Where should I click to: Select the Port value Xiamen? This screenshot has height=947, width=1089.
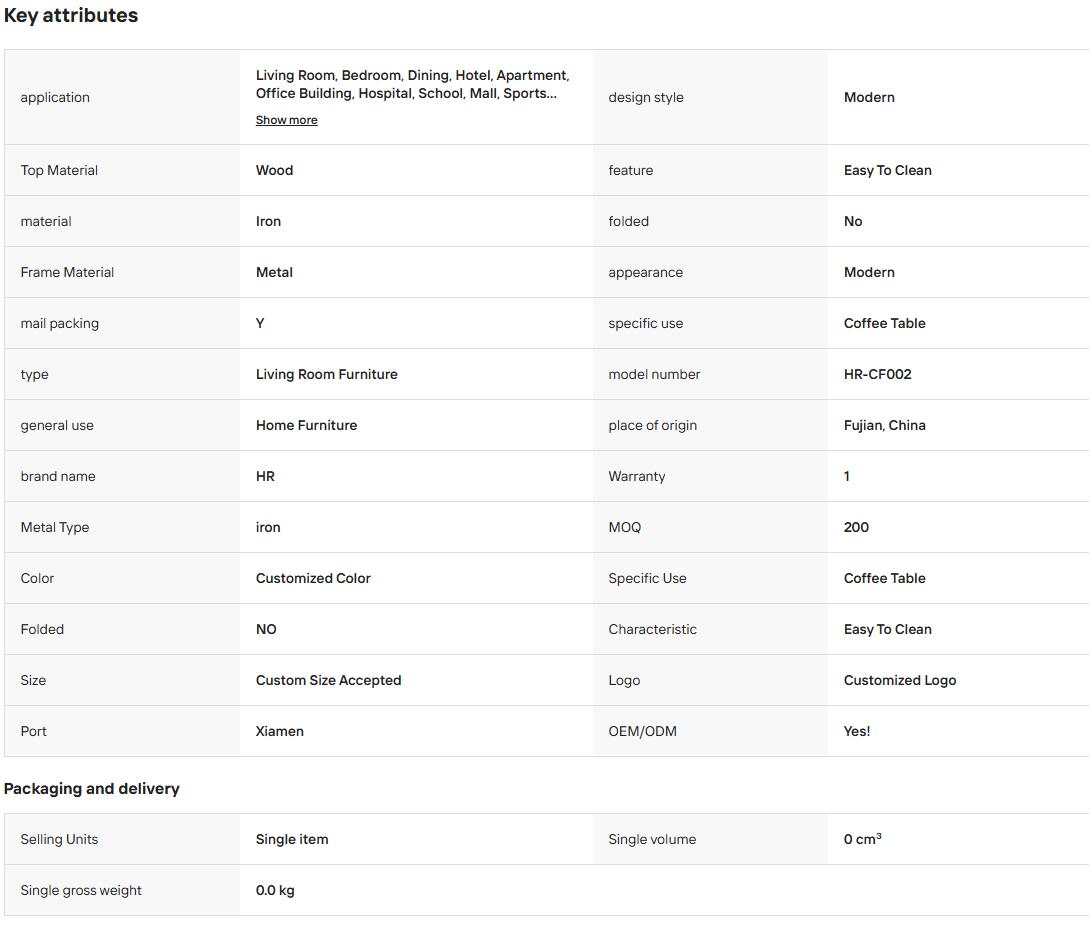(x=279, y=731)
